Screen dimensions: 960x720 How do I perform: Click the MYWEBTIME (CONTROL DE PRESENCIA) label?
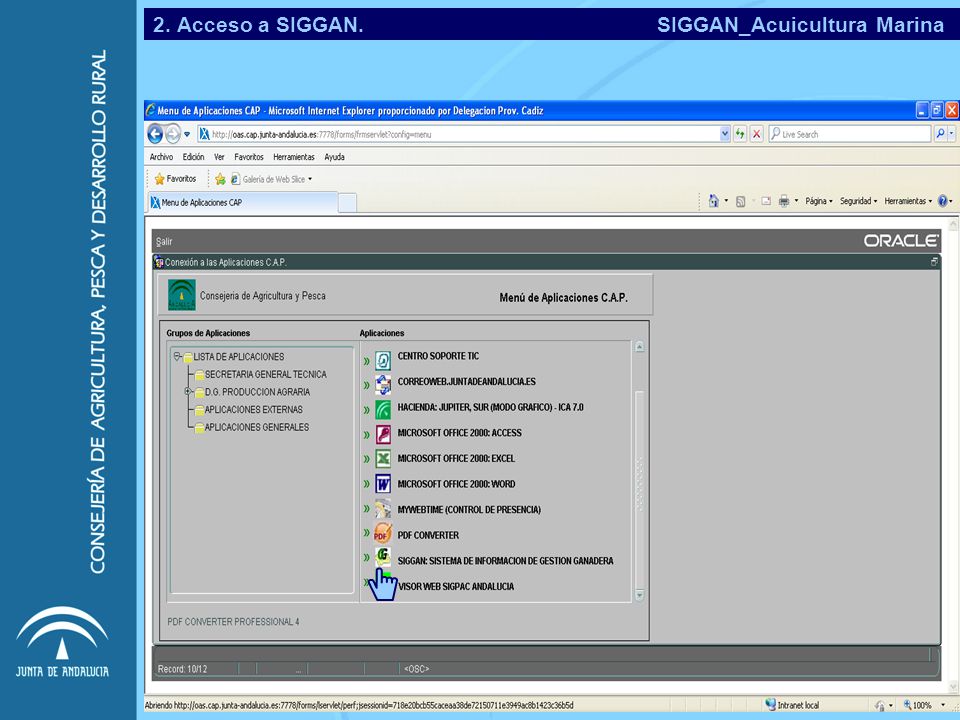469,509
